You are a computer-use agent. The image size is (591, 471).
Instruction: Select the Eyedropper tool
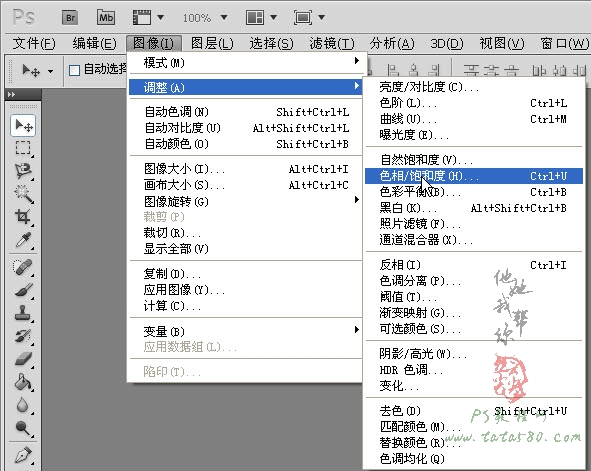[23, 240]
